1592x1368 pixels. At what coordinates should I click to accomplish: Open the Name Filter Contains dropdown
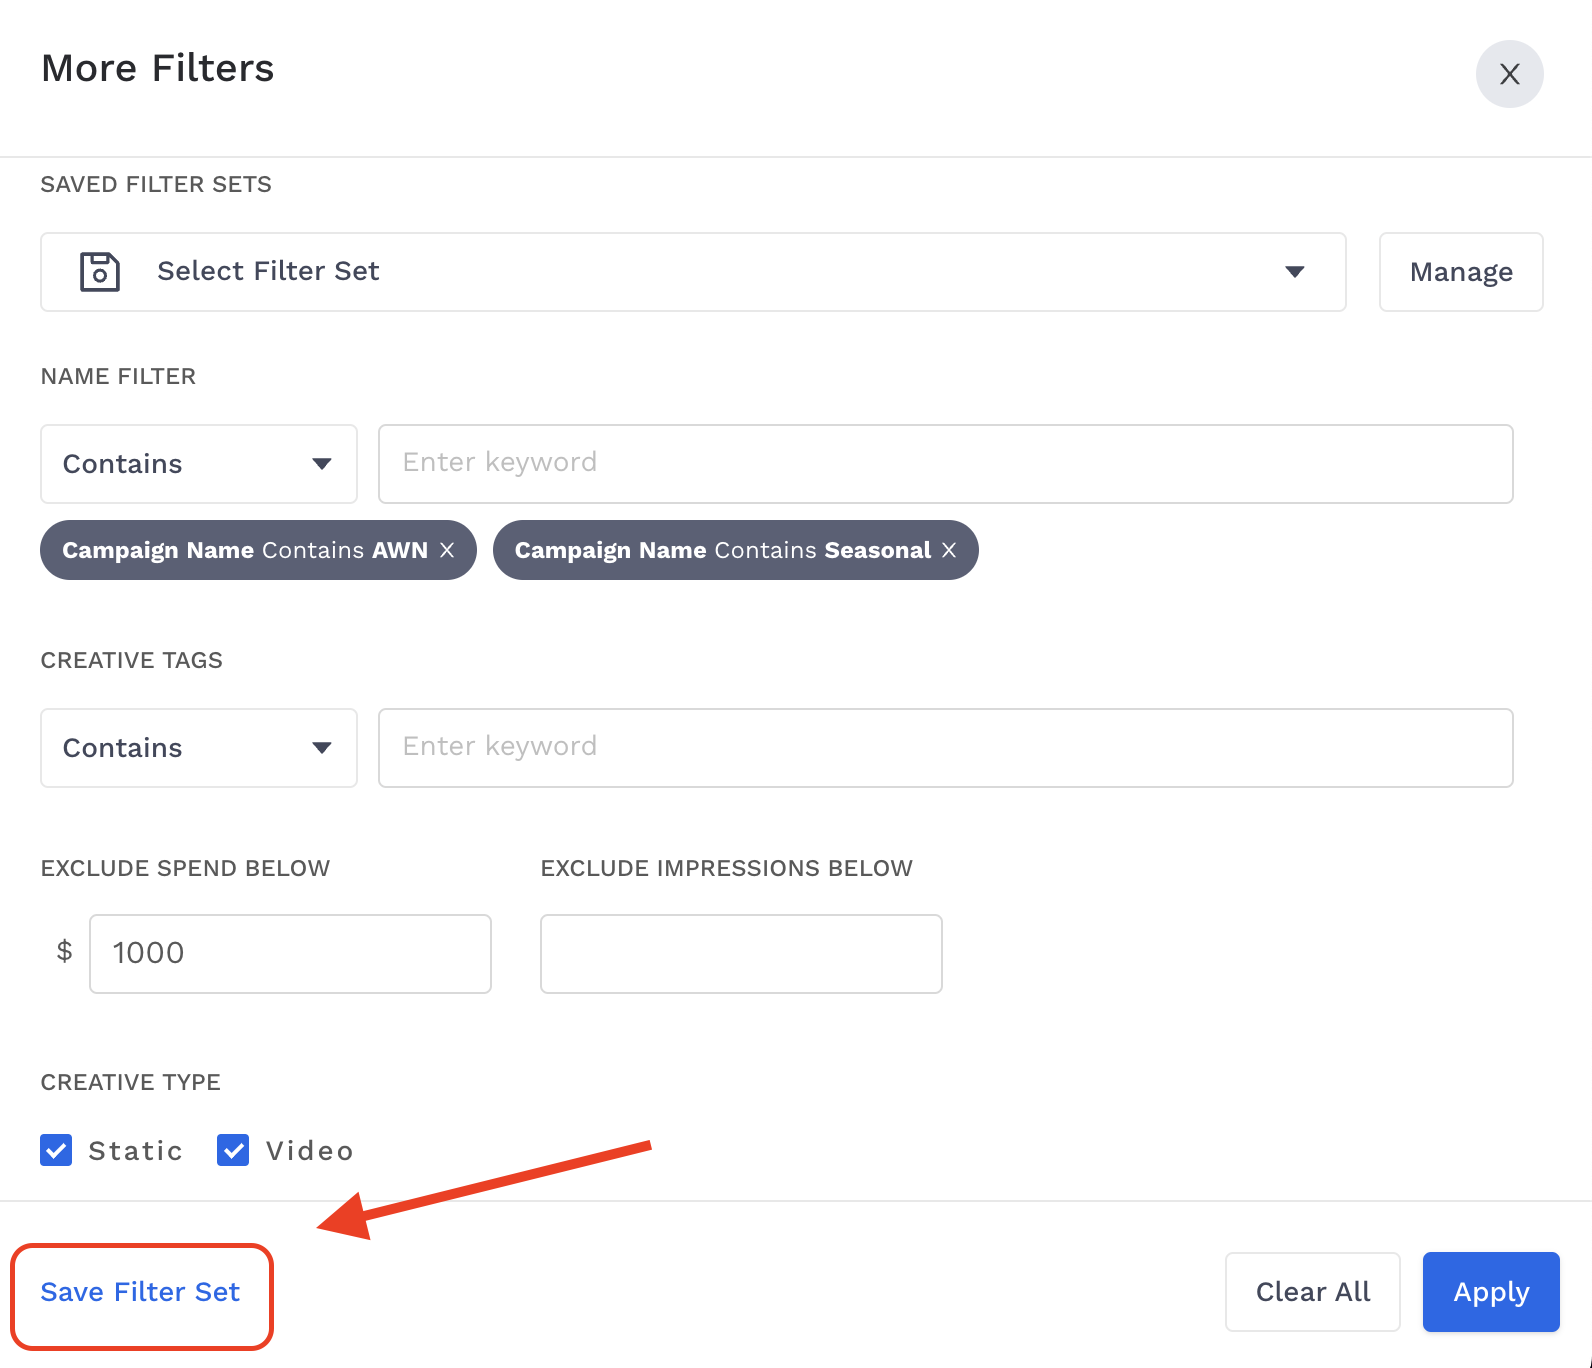click(x=198, y=464)
